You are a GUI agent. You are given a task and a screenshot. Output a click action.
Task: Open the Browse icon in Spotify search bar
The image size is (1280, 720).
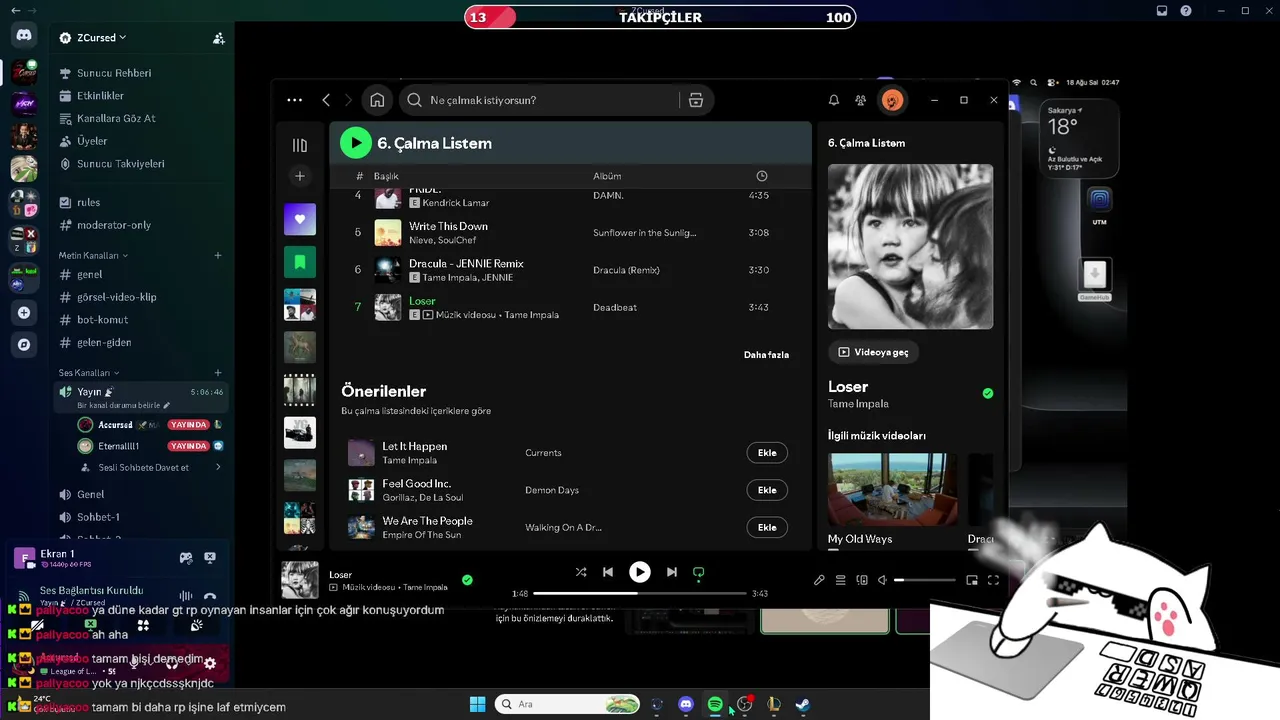point(696,100)
